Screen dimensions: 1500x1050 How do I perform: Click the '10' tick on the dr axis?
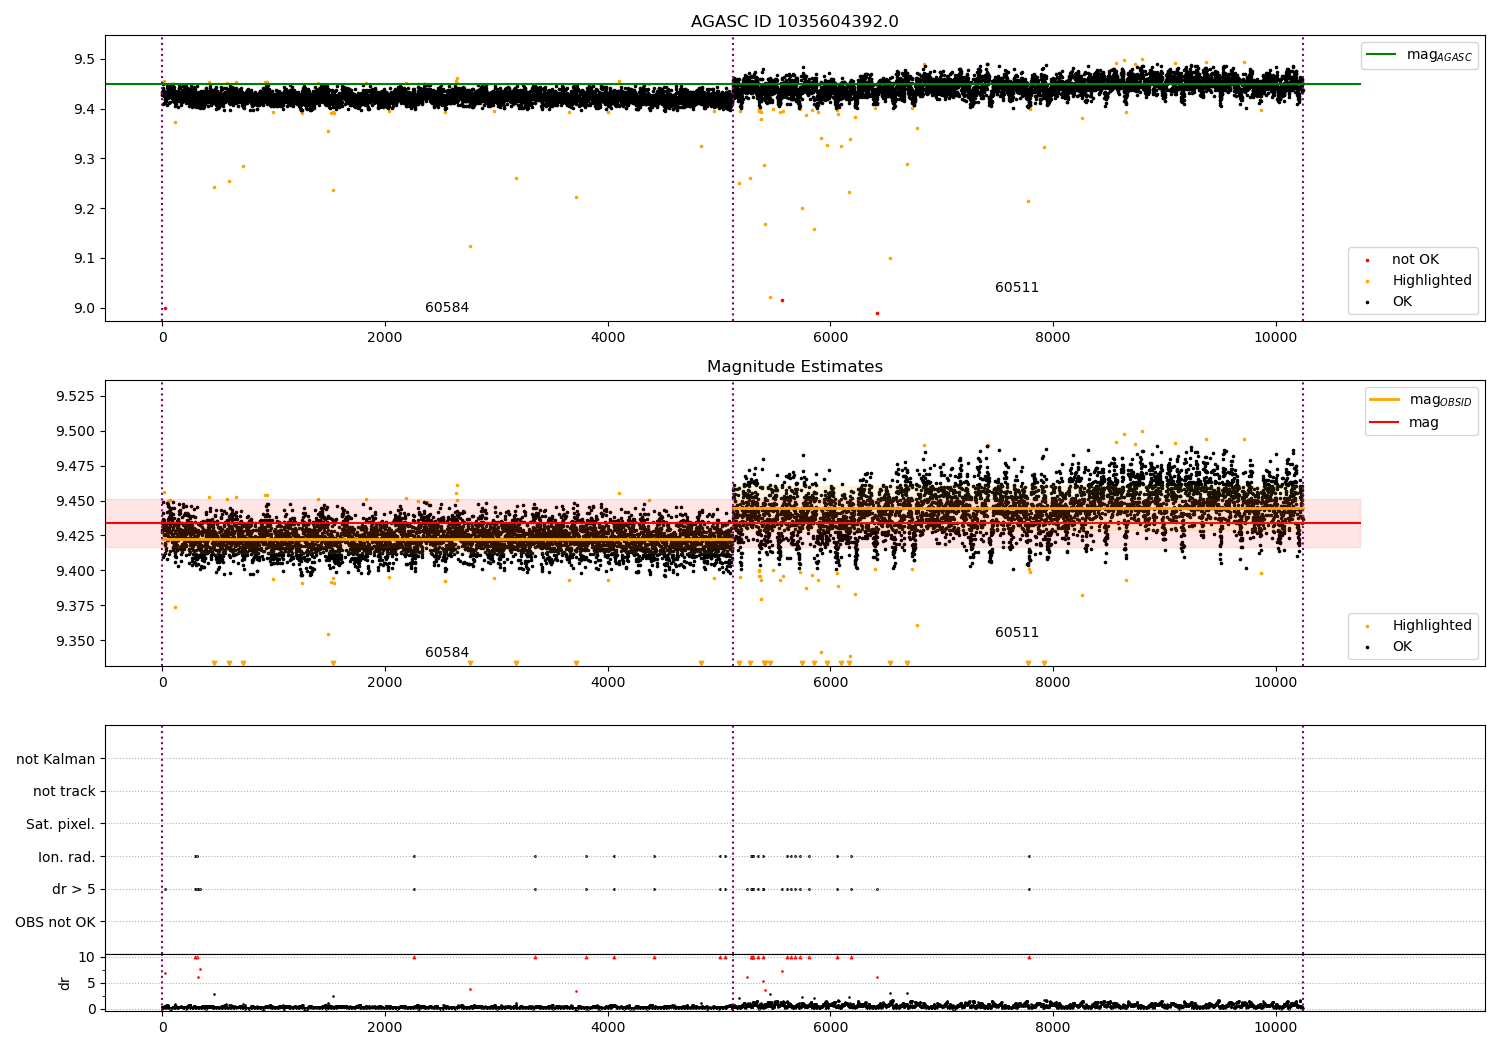pos(87,958)
